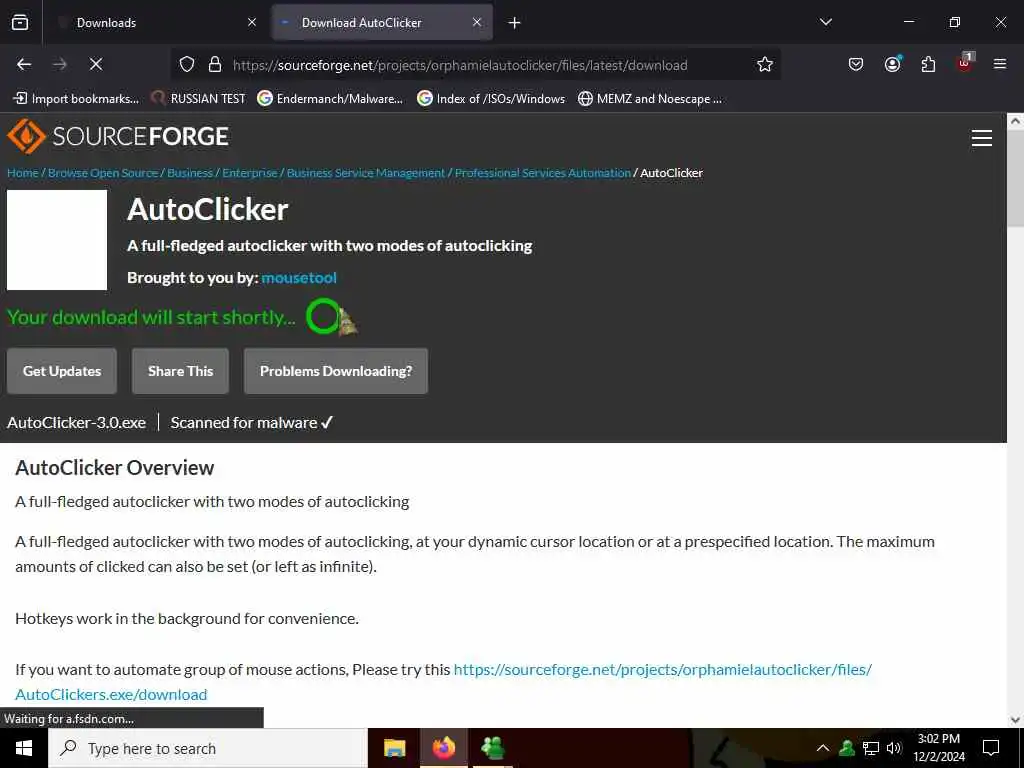Viewport: 1024px width, 768px height.
Task: Click the AutoClicker Overview heading
Action: 114,468
